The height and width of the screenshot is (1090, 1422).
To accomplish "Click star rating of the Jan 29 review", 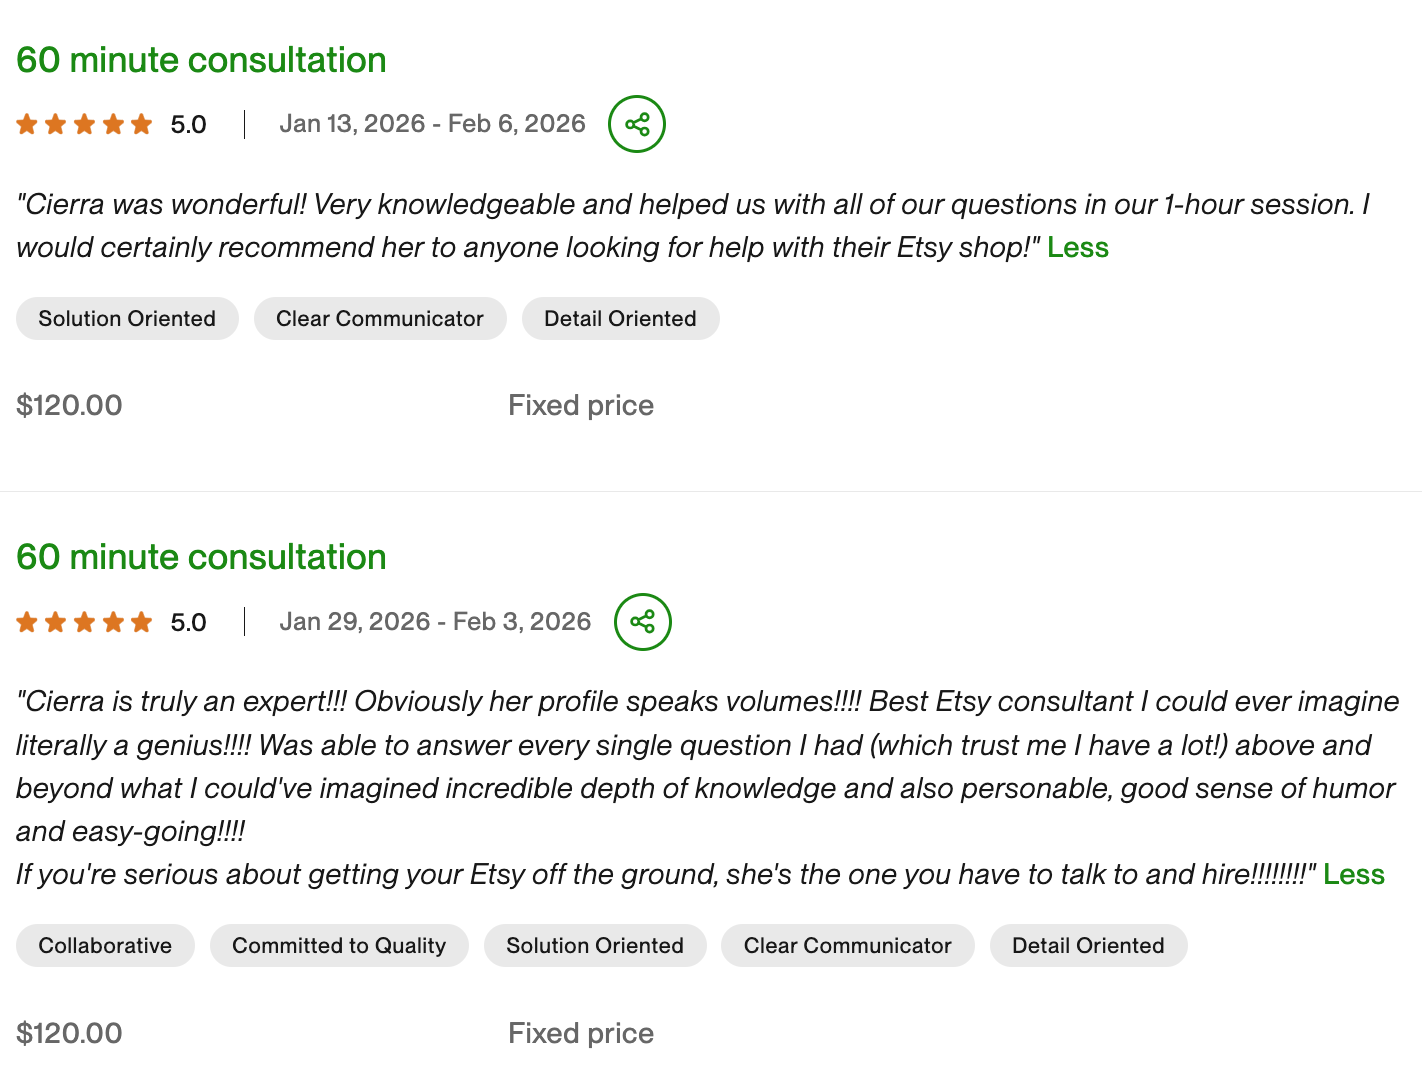I will coord(84,622).
